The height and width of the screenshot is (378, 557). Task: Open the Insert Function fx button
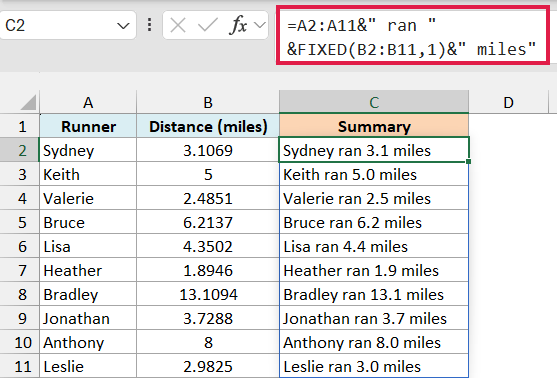238,26
